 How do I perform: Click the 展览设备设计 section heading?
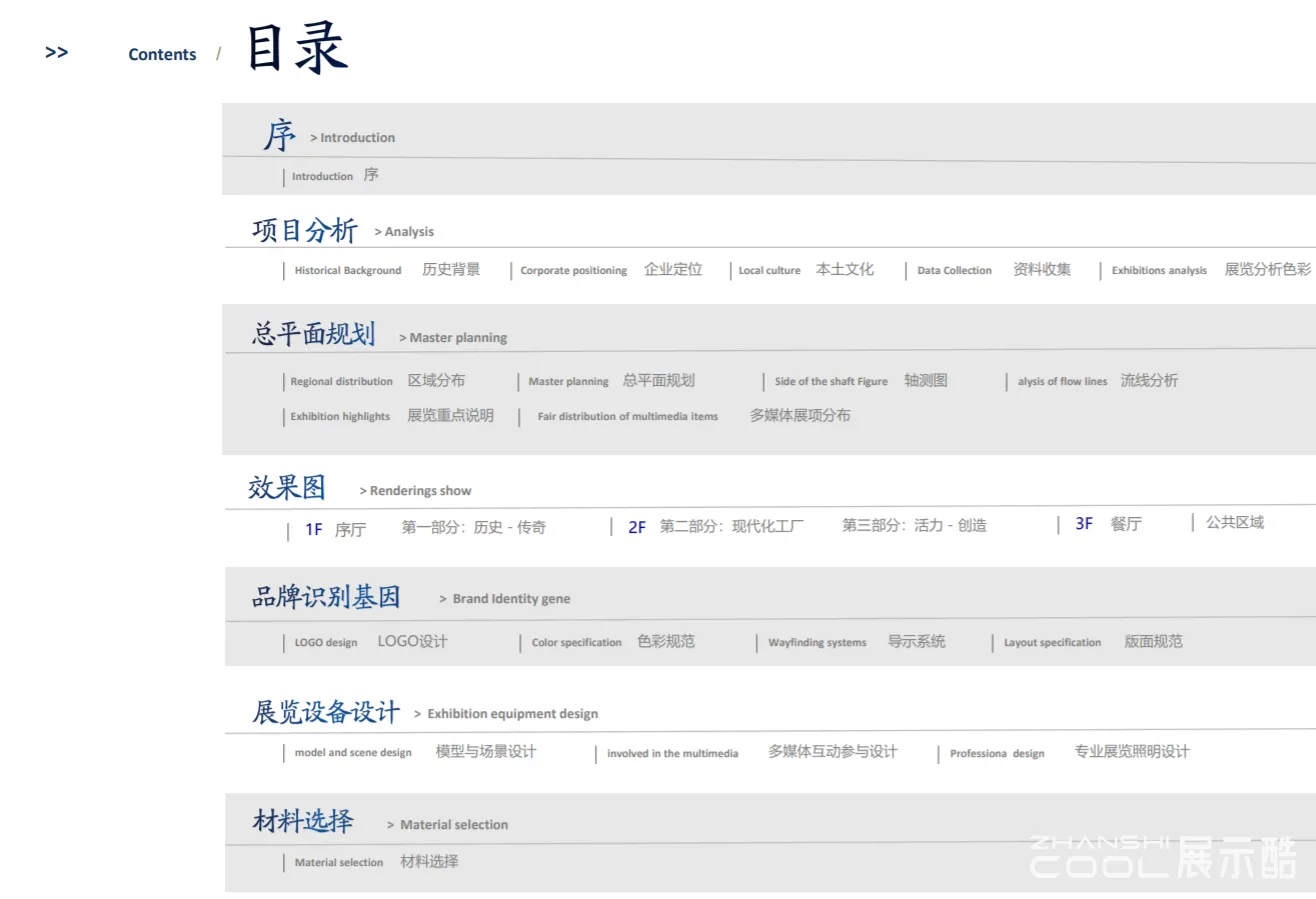point(326,712)
